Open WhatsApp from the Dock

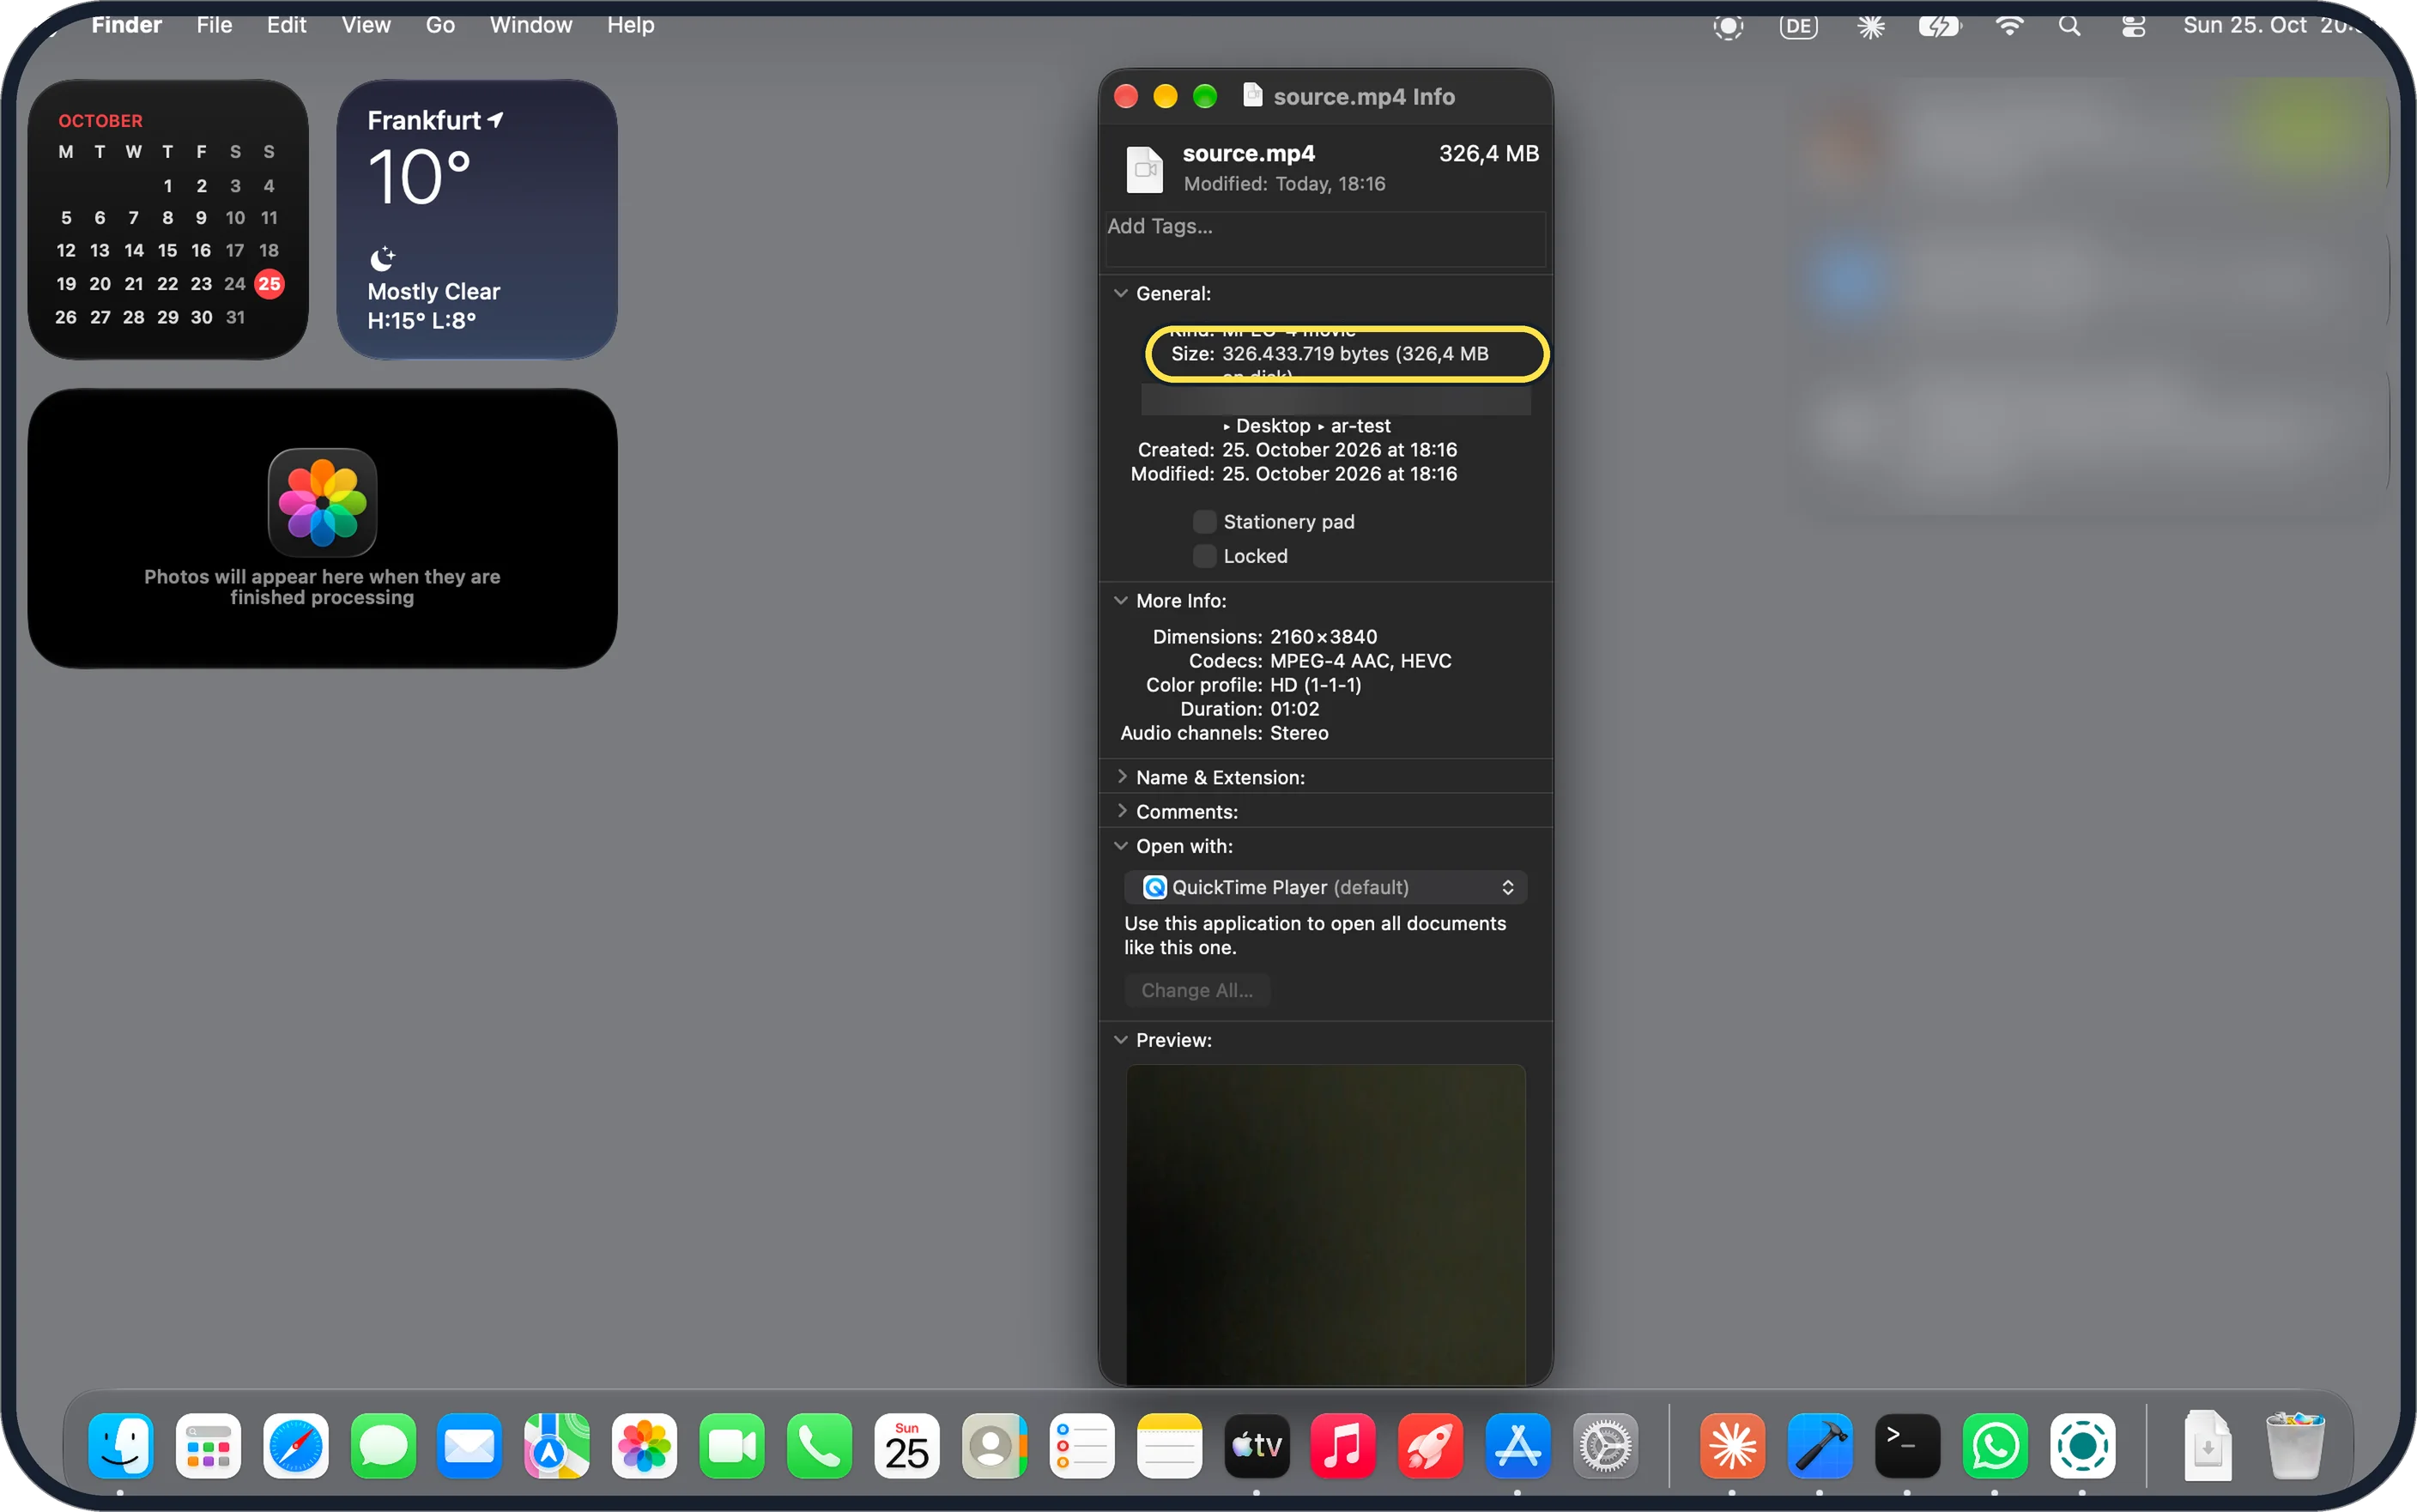1995,1446
